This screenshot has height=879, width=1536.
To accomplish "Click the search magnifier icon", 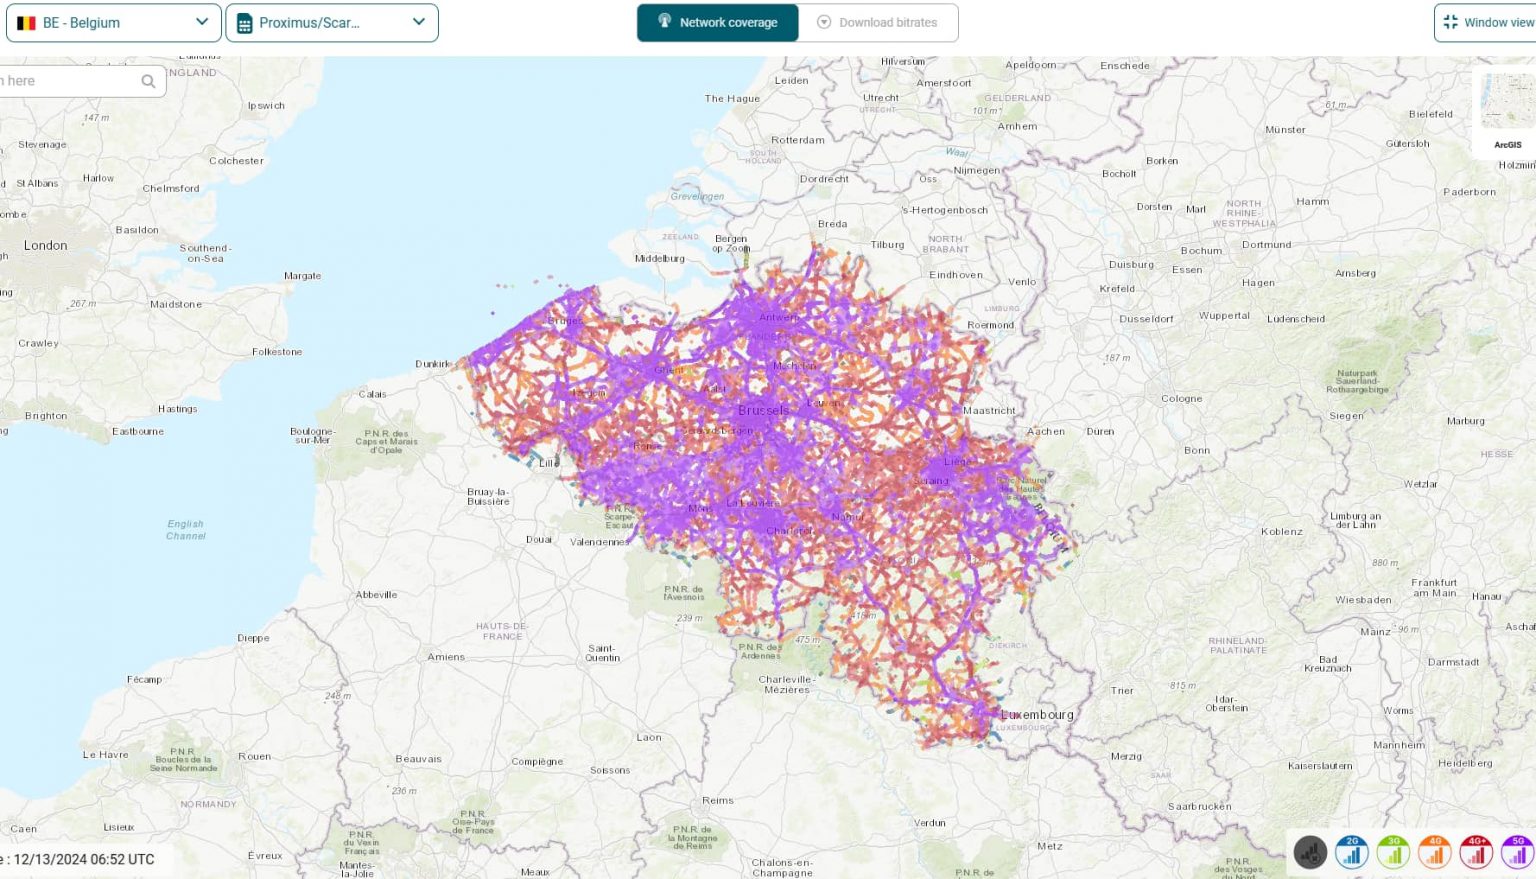I will tap(148, 81).
